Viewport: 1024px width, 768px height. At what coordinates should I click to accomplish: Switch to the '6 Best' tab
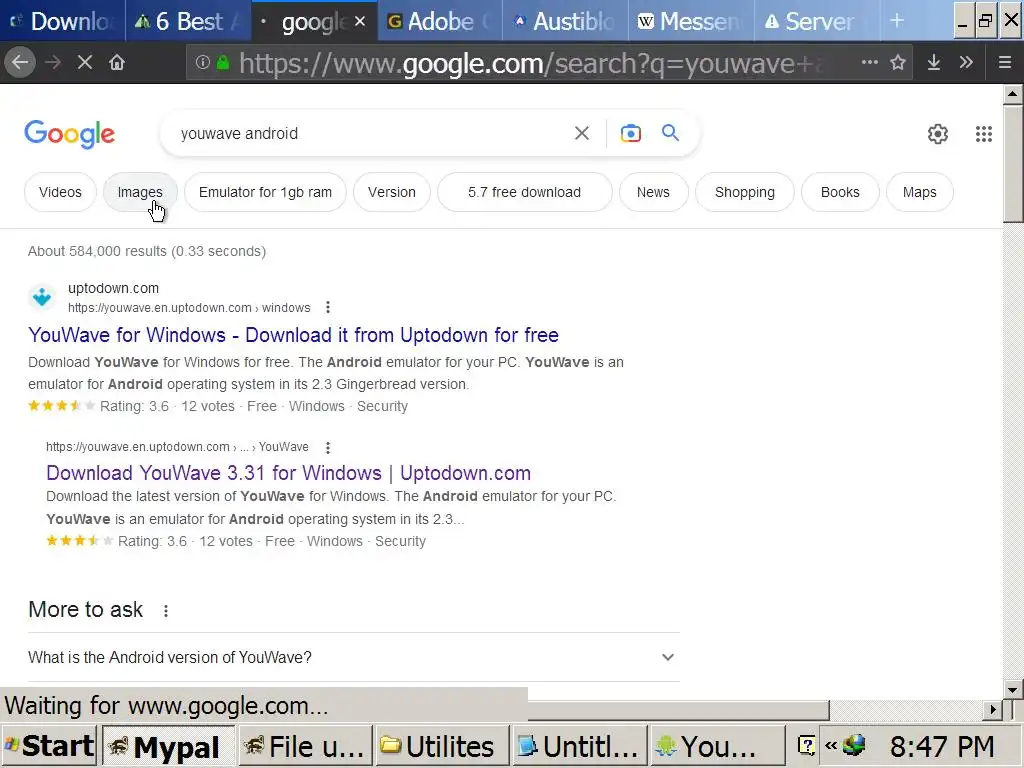189,21
